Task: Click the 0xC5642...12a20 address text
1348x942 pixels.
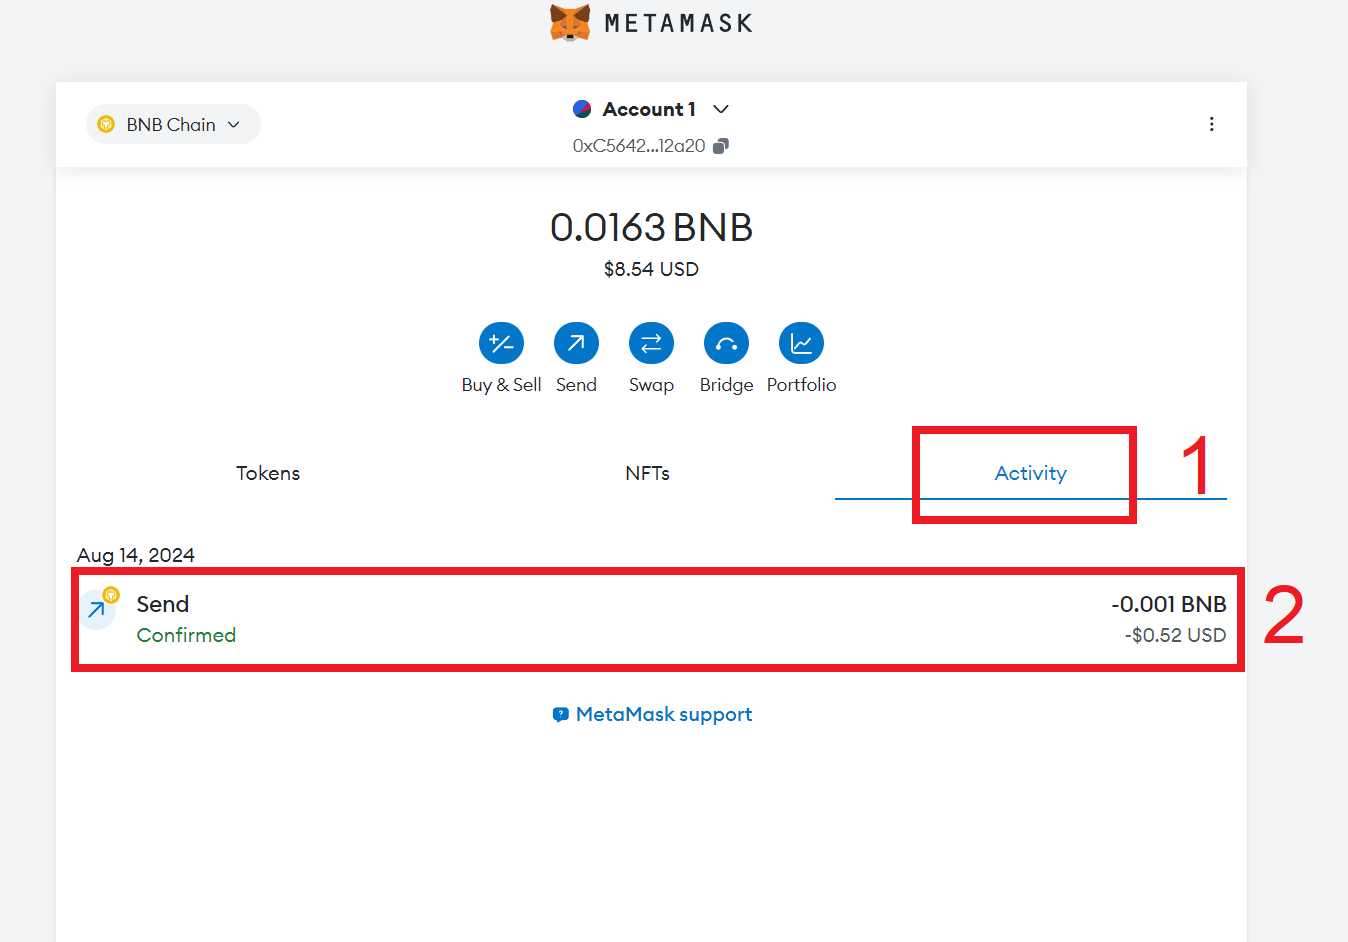Action: (638, 146)
